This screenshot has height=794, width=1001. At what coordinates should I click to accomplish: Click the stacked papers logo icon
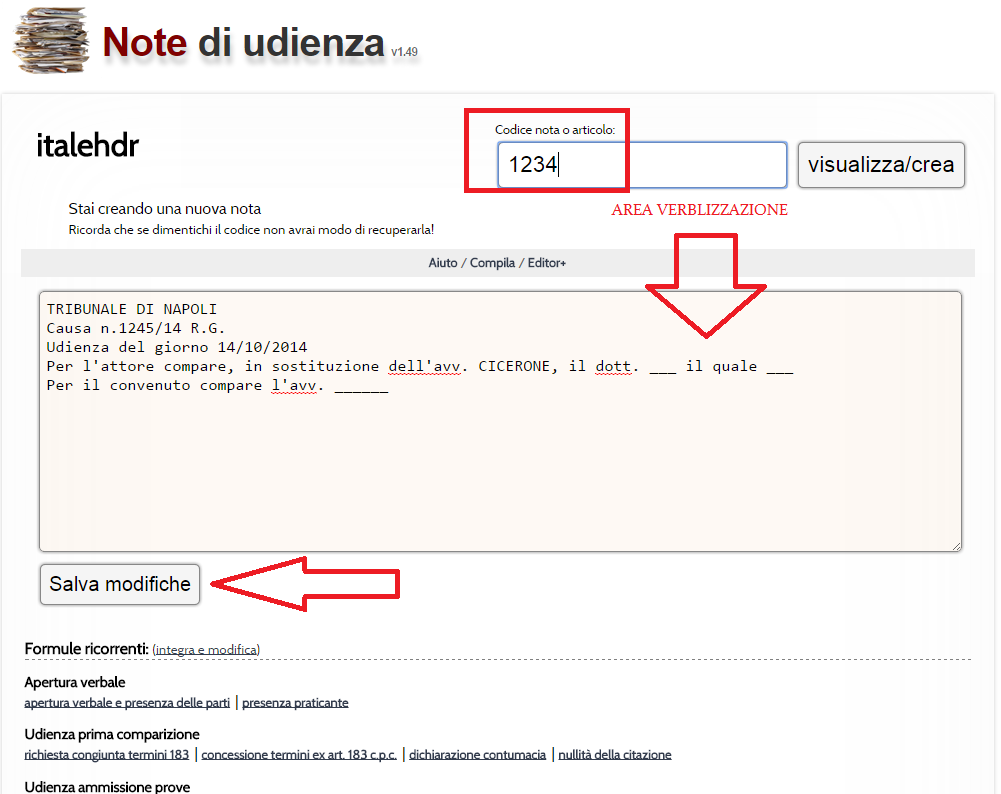[50, 41]
